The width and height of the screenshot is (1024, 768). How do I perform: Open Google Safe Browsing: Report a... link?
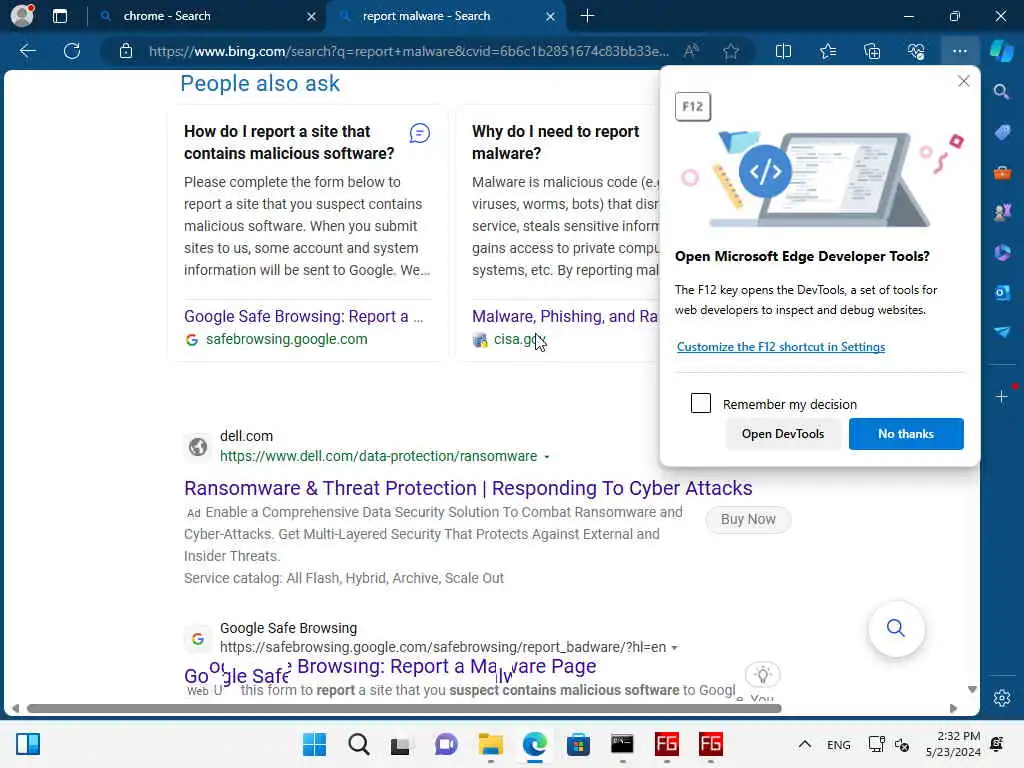[303, 316]
